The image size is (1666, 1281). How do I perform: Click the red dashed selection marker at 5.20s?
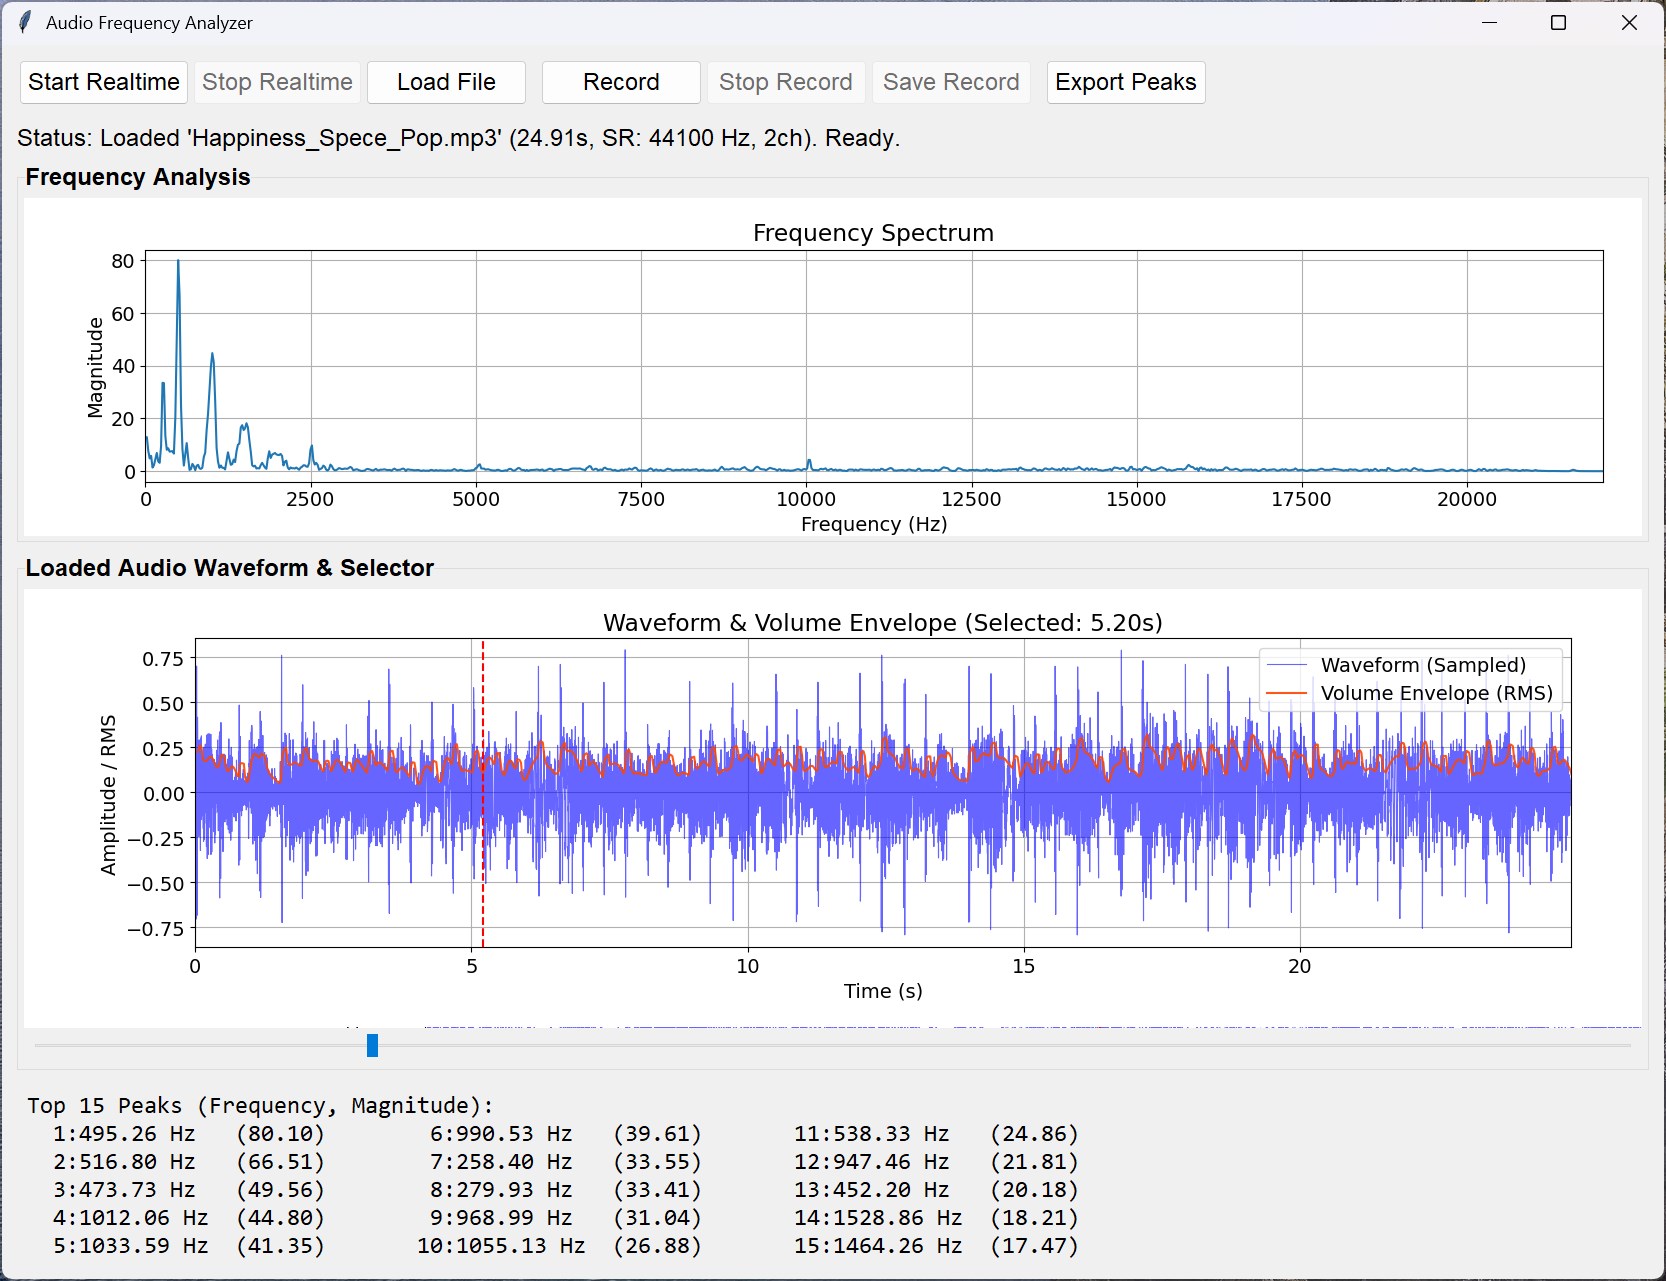(483, 790)
